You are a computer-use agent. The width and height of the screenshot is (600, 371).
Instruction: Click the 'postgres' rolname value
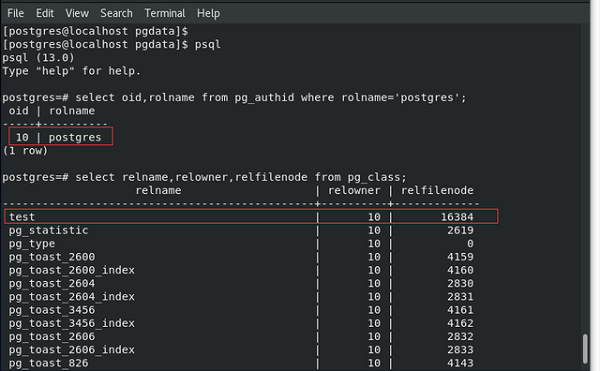pyautogui.click(x=75, y=137)
